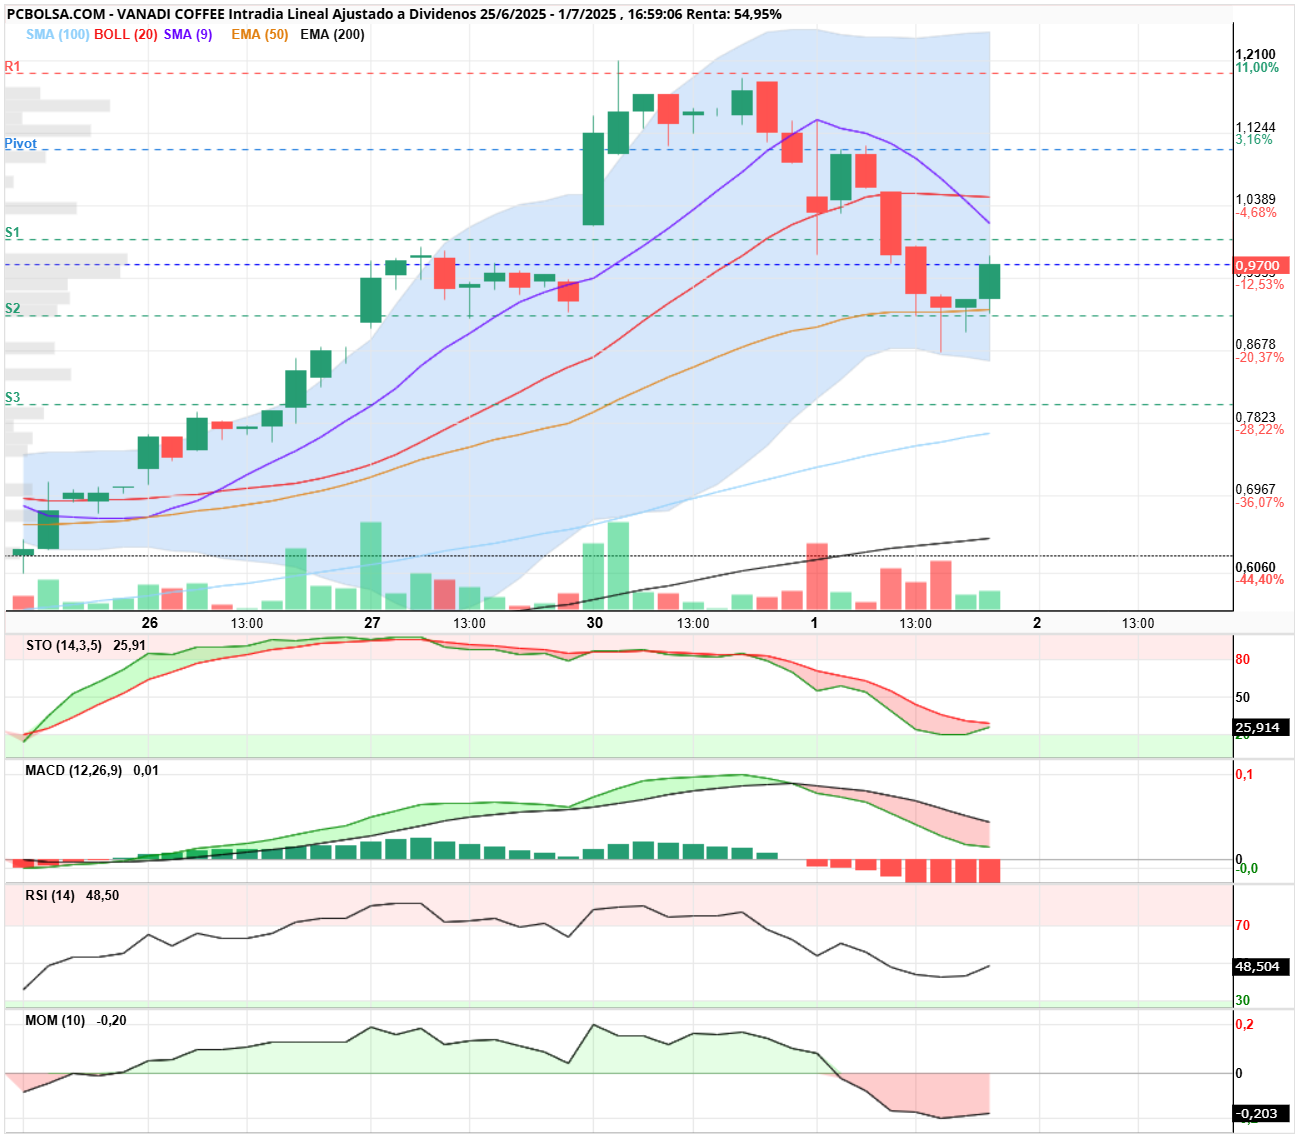Click the R1 resistance level label

12,66
